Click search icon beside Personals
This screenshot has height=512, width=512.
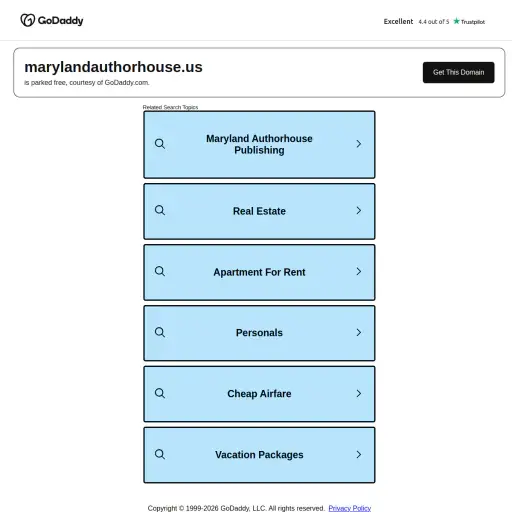pos(160,333)
